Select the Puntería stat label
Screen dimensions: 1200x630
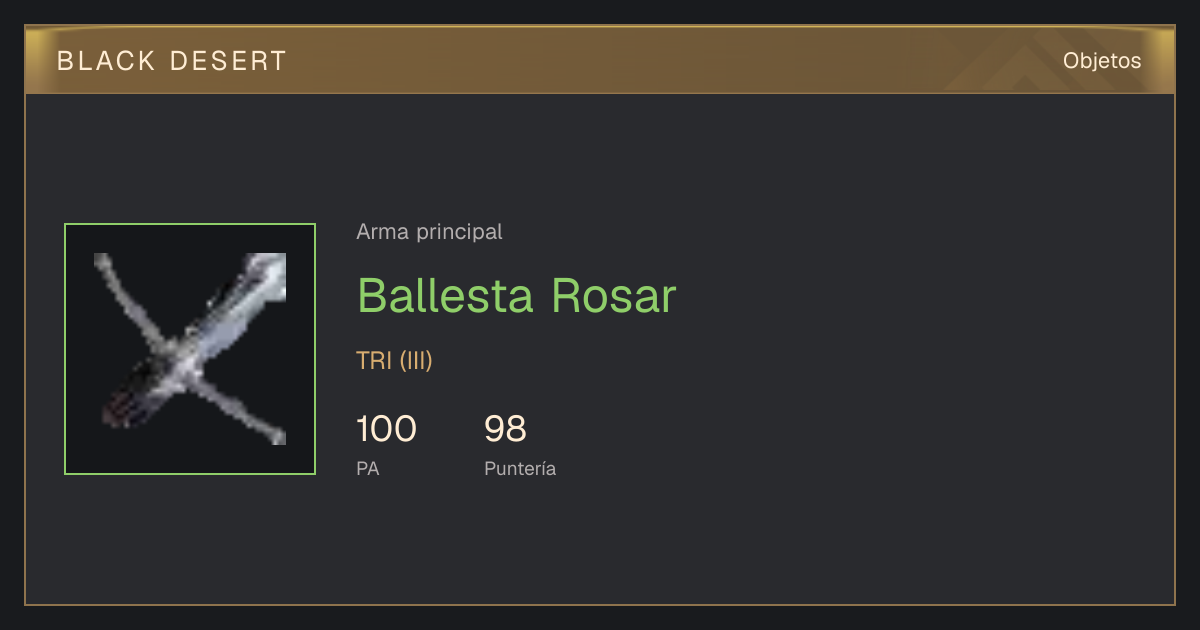pos(520,468)
